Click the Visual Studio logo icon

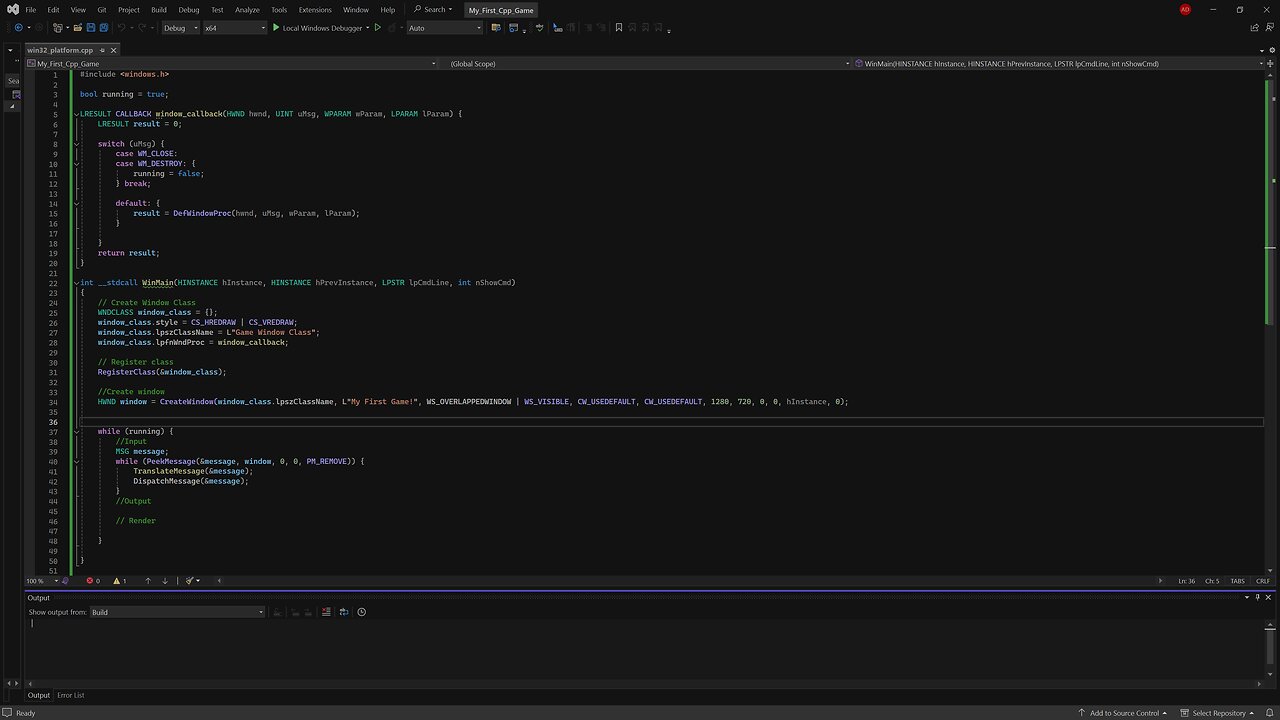pos(12,9)
